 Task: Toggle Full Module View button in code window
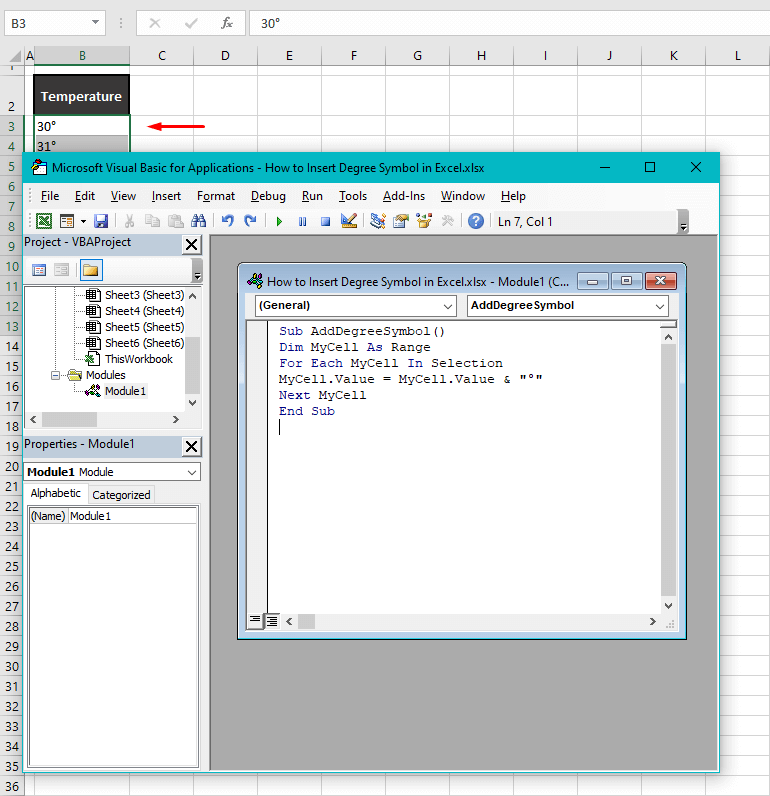[x=272, y=621]
